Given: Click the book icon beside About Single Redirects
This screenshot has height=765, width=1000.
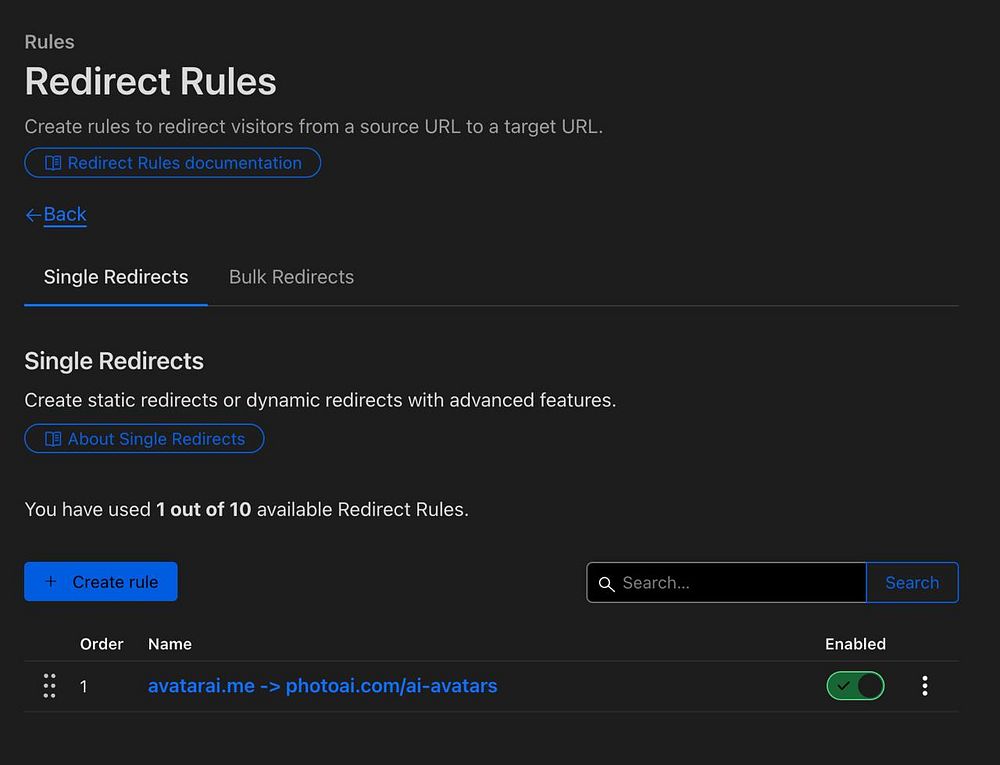Looking at the screenshot, I should (54, 439).
